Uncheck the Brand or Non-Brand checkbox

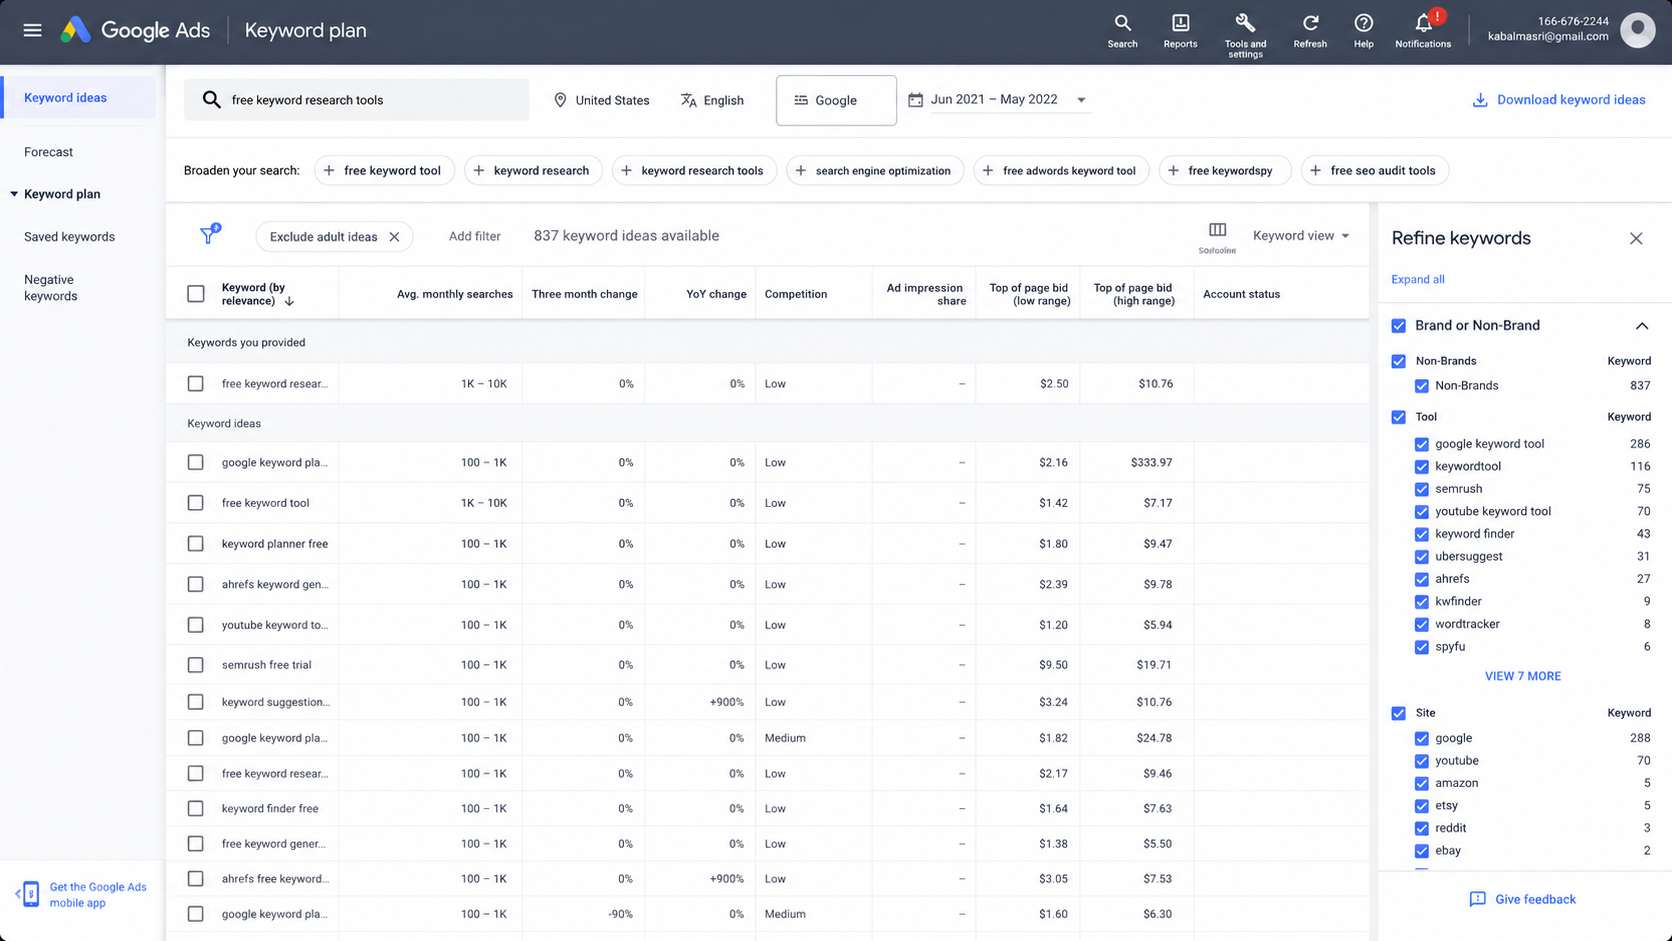pyautogui.click(x=1399, y=325)
